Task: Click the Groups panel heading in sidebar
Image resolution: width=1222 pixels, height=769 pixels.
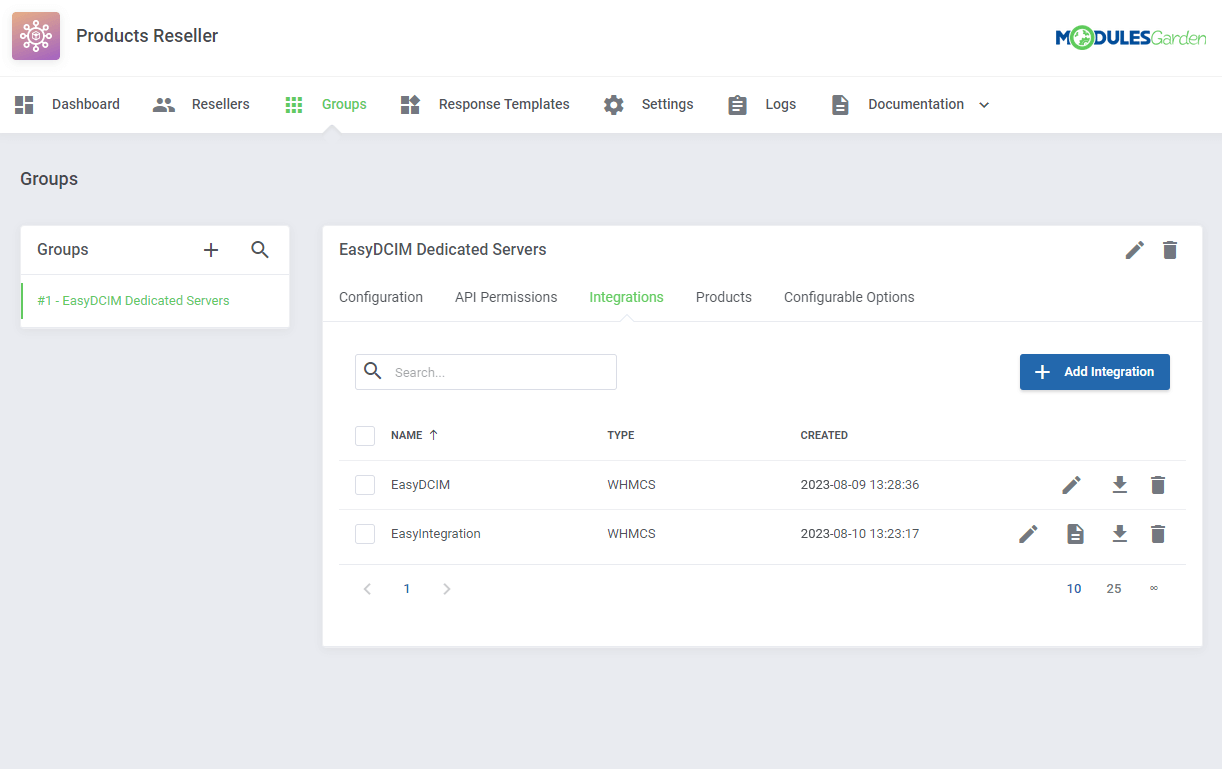Action: [x=63, y=250]
